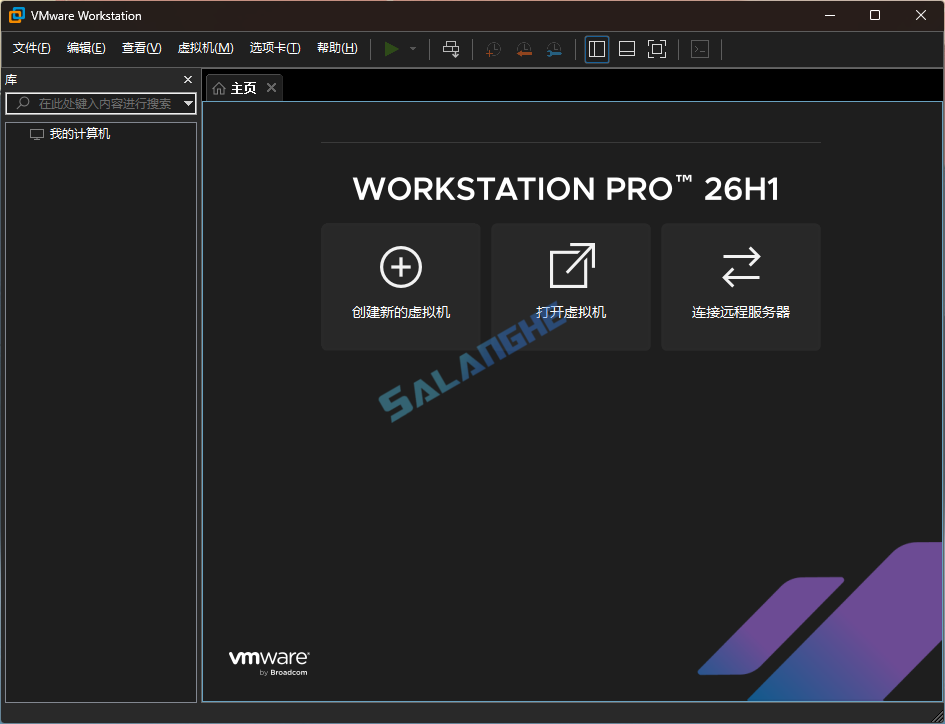The image size is (945, 724).
Task: Click the send Ctrl+Alt+Del icon
Action: tap(451, 49)
